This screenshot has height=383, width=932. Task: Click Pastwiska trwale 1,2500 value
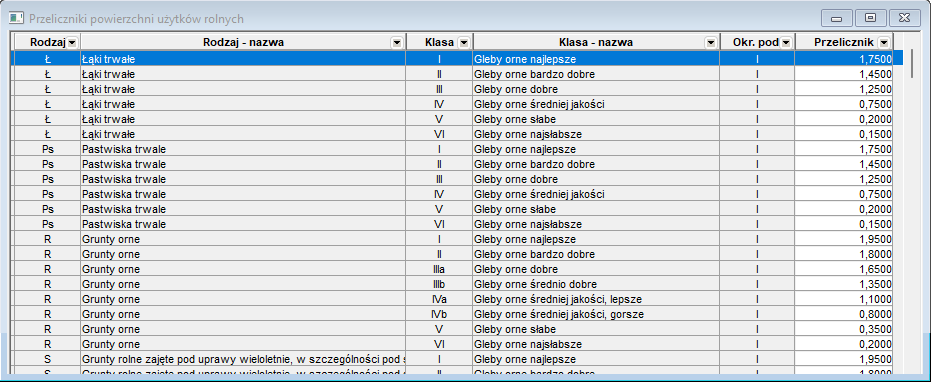pyautogui.click(x=843, y=179)
